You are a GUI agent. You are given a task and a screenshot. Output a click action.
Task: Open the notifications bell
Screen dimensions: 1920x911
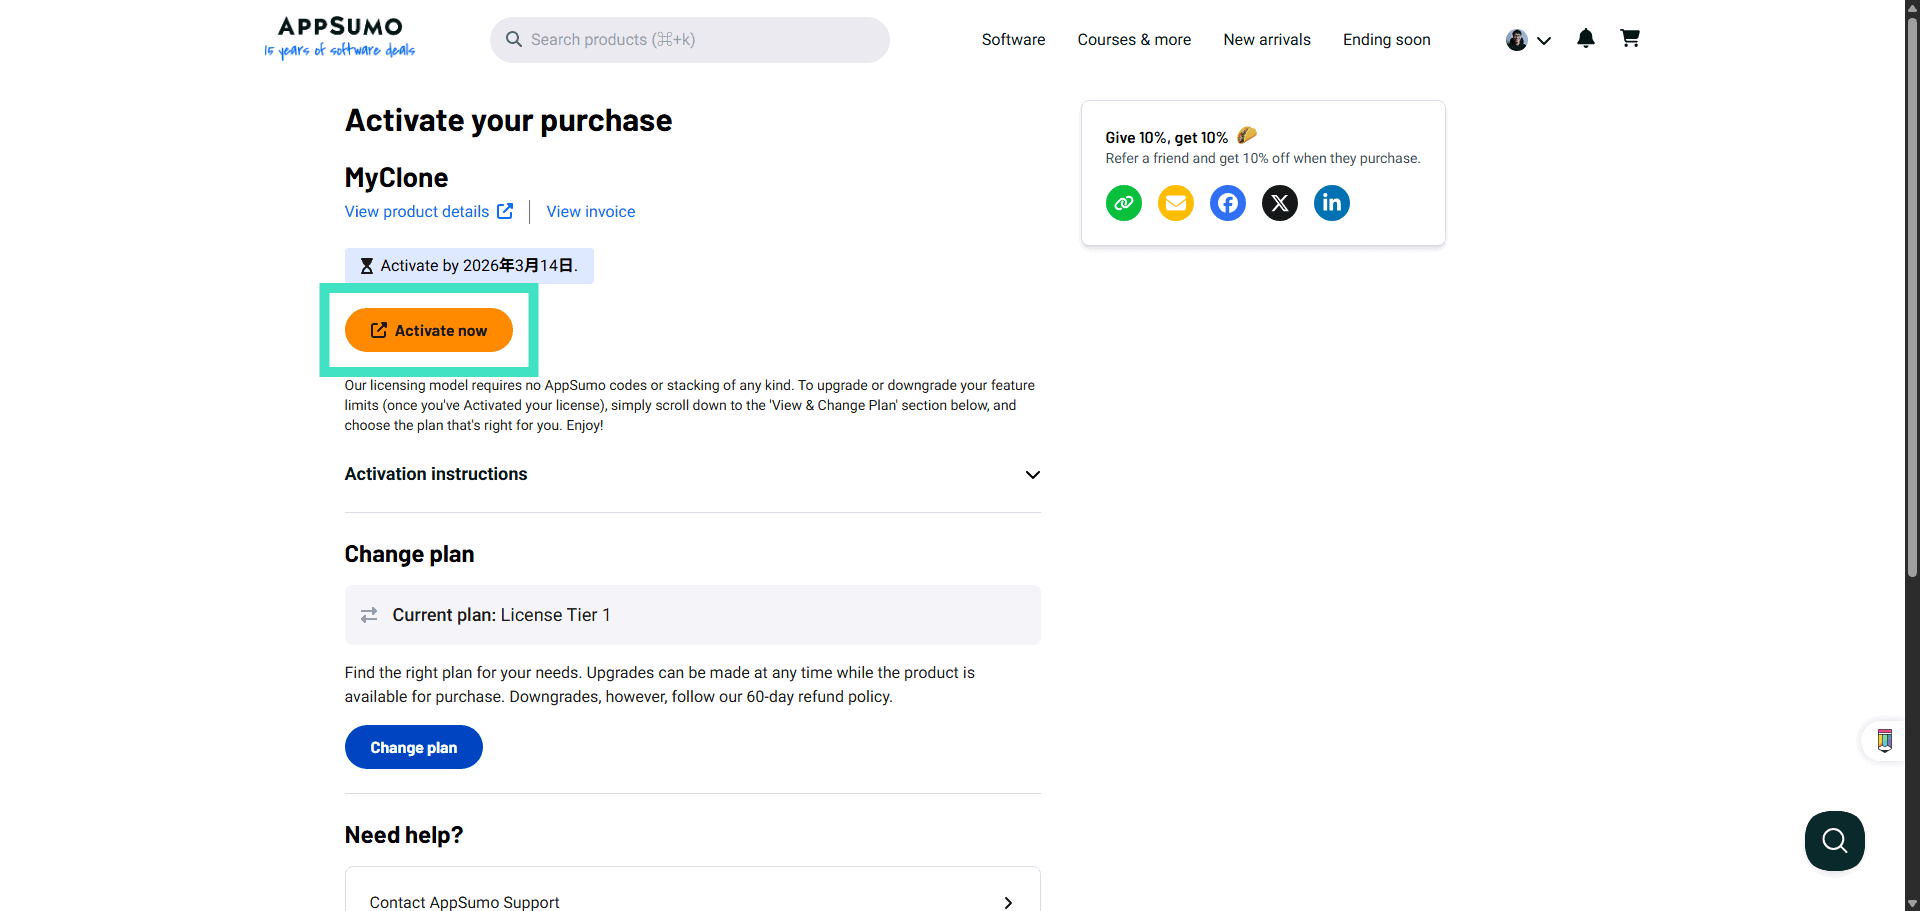[x=1585, y=39]
